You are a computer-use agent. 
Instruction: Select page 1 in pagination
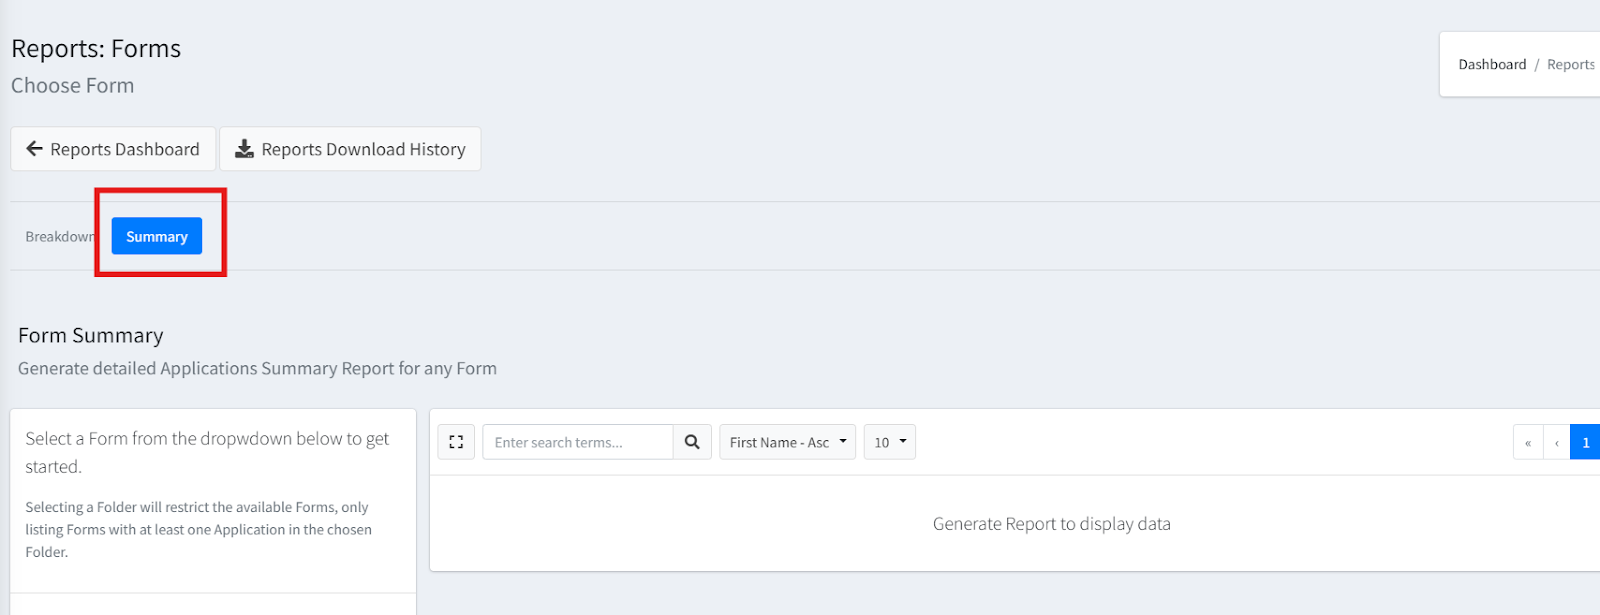pyautogui.click(x=1585, y=442)
